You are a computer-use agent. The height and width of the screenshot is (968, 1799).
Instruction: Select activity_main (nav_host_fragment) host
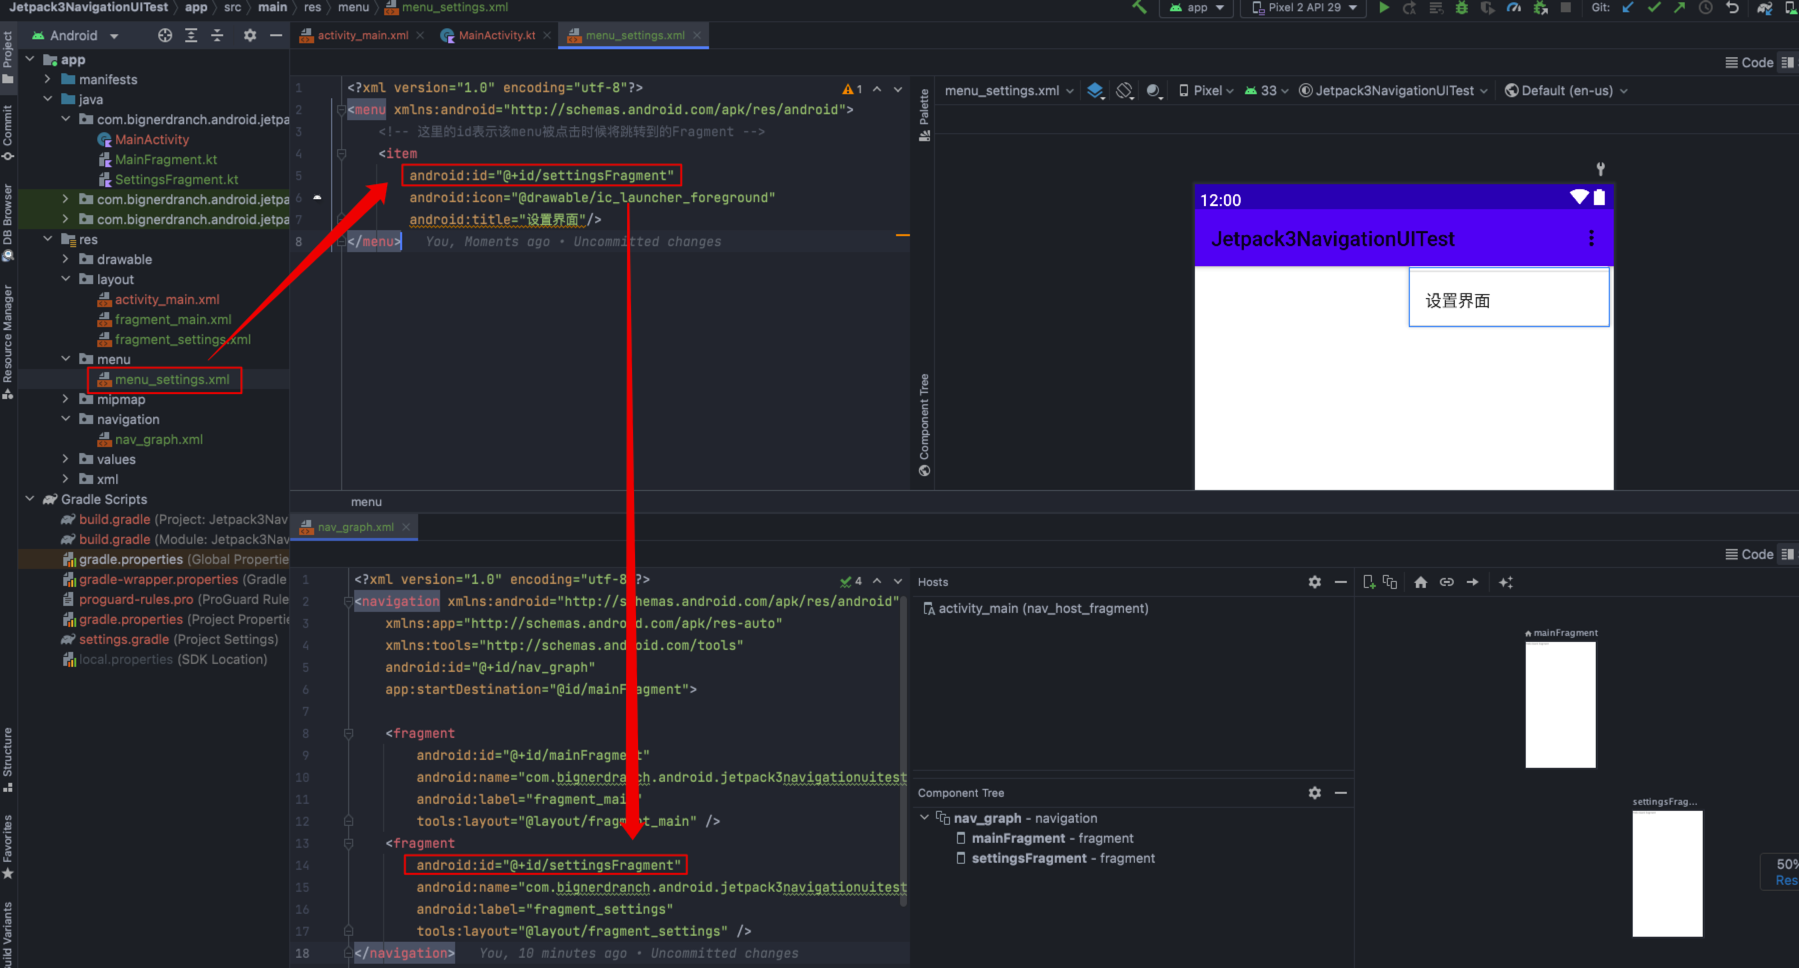1035,609
